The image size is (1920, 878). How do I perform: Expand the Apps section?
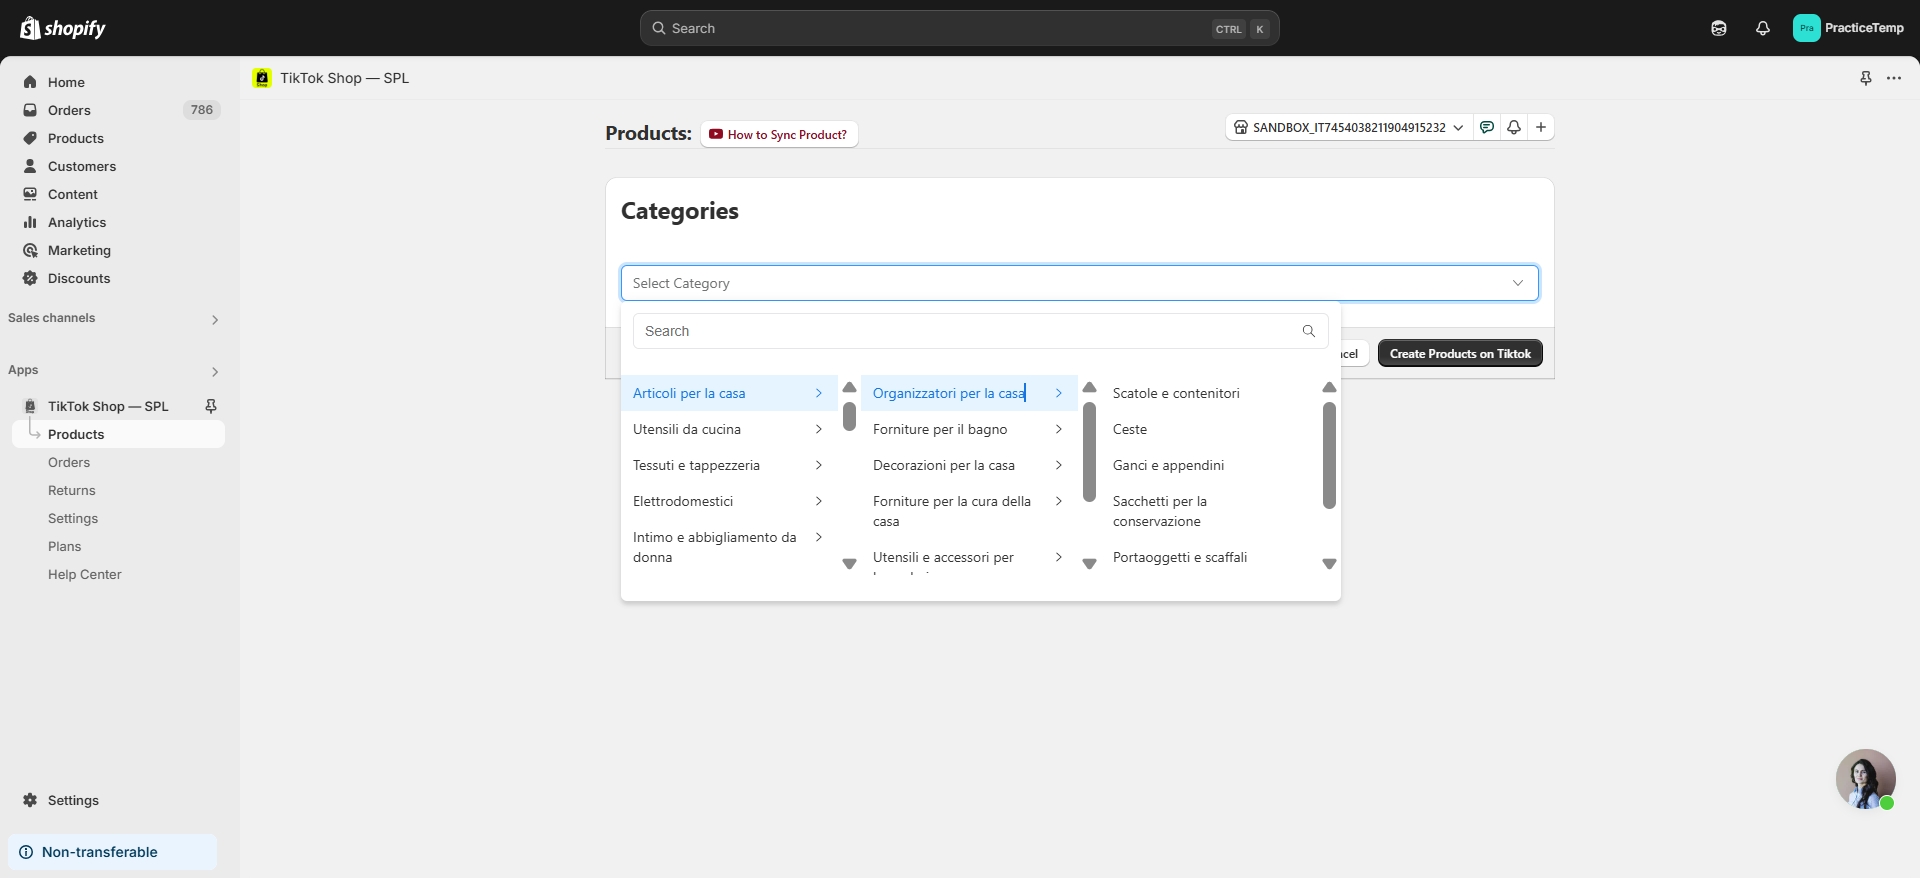point(214,371)
